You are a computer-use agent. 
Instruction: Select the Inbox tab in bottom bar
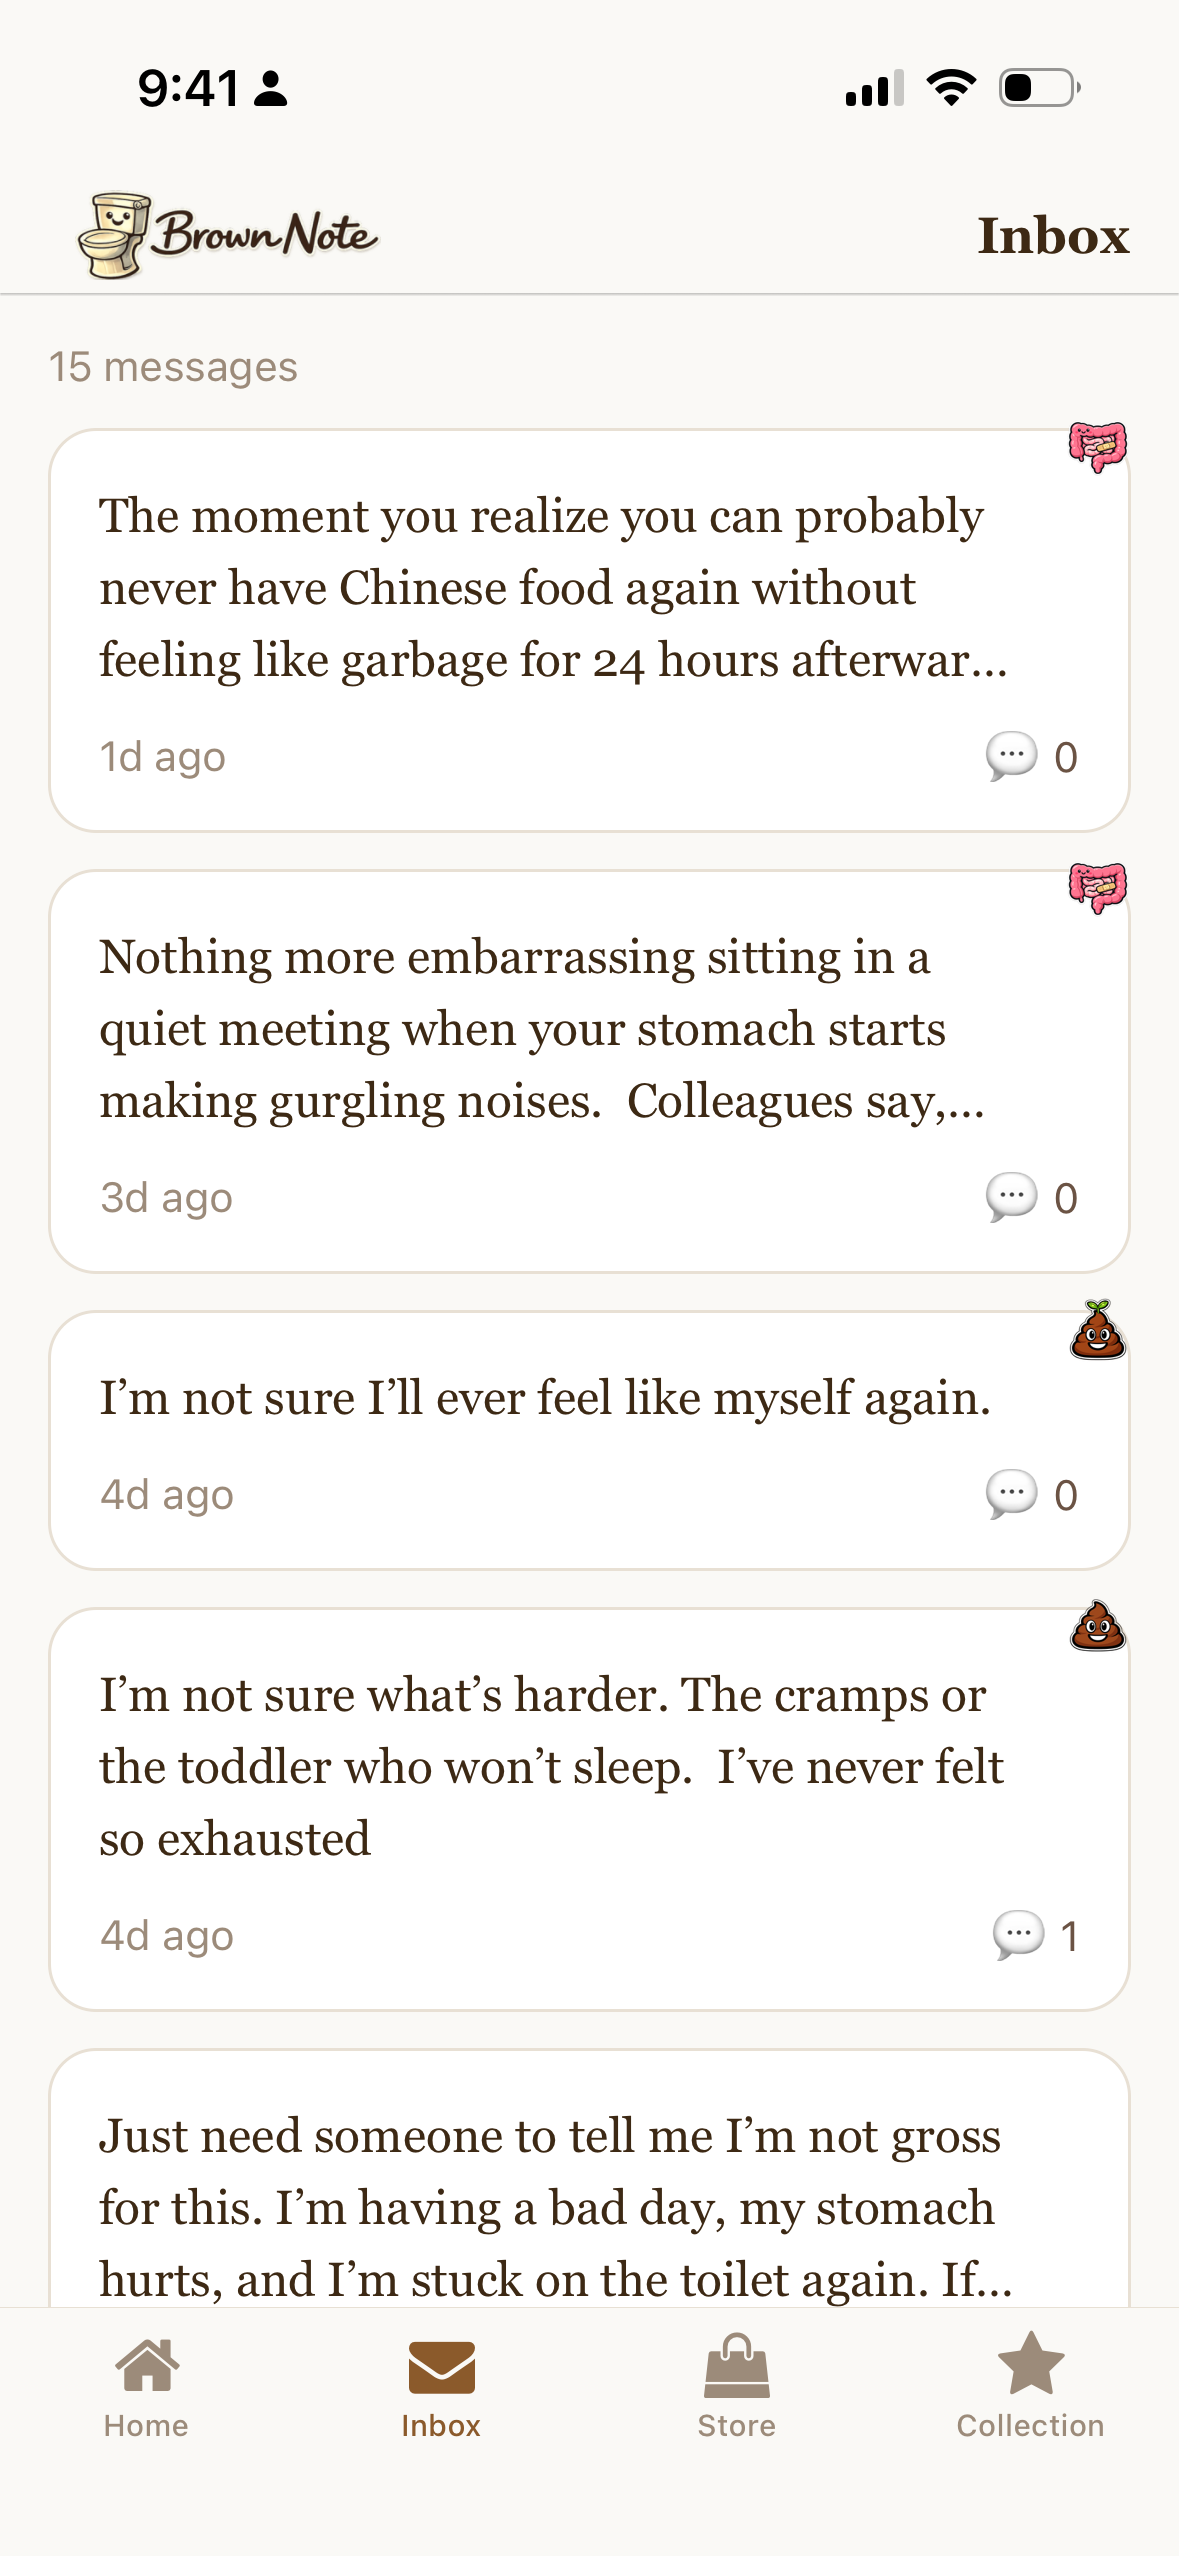pyautogui.click(x=441, y=2386)
